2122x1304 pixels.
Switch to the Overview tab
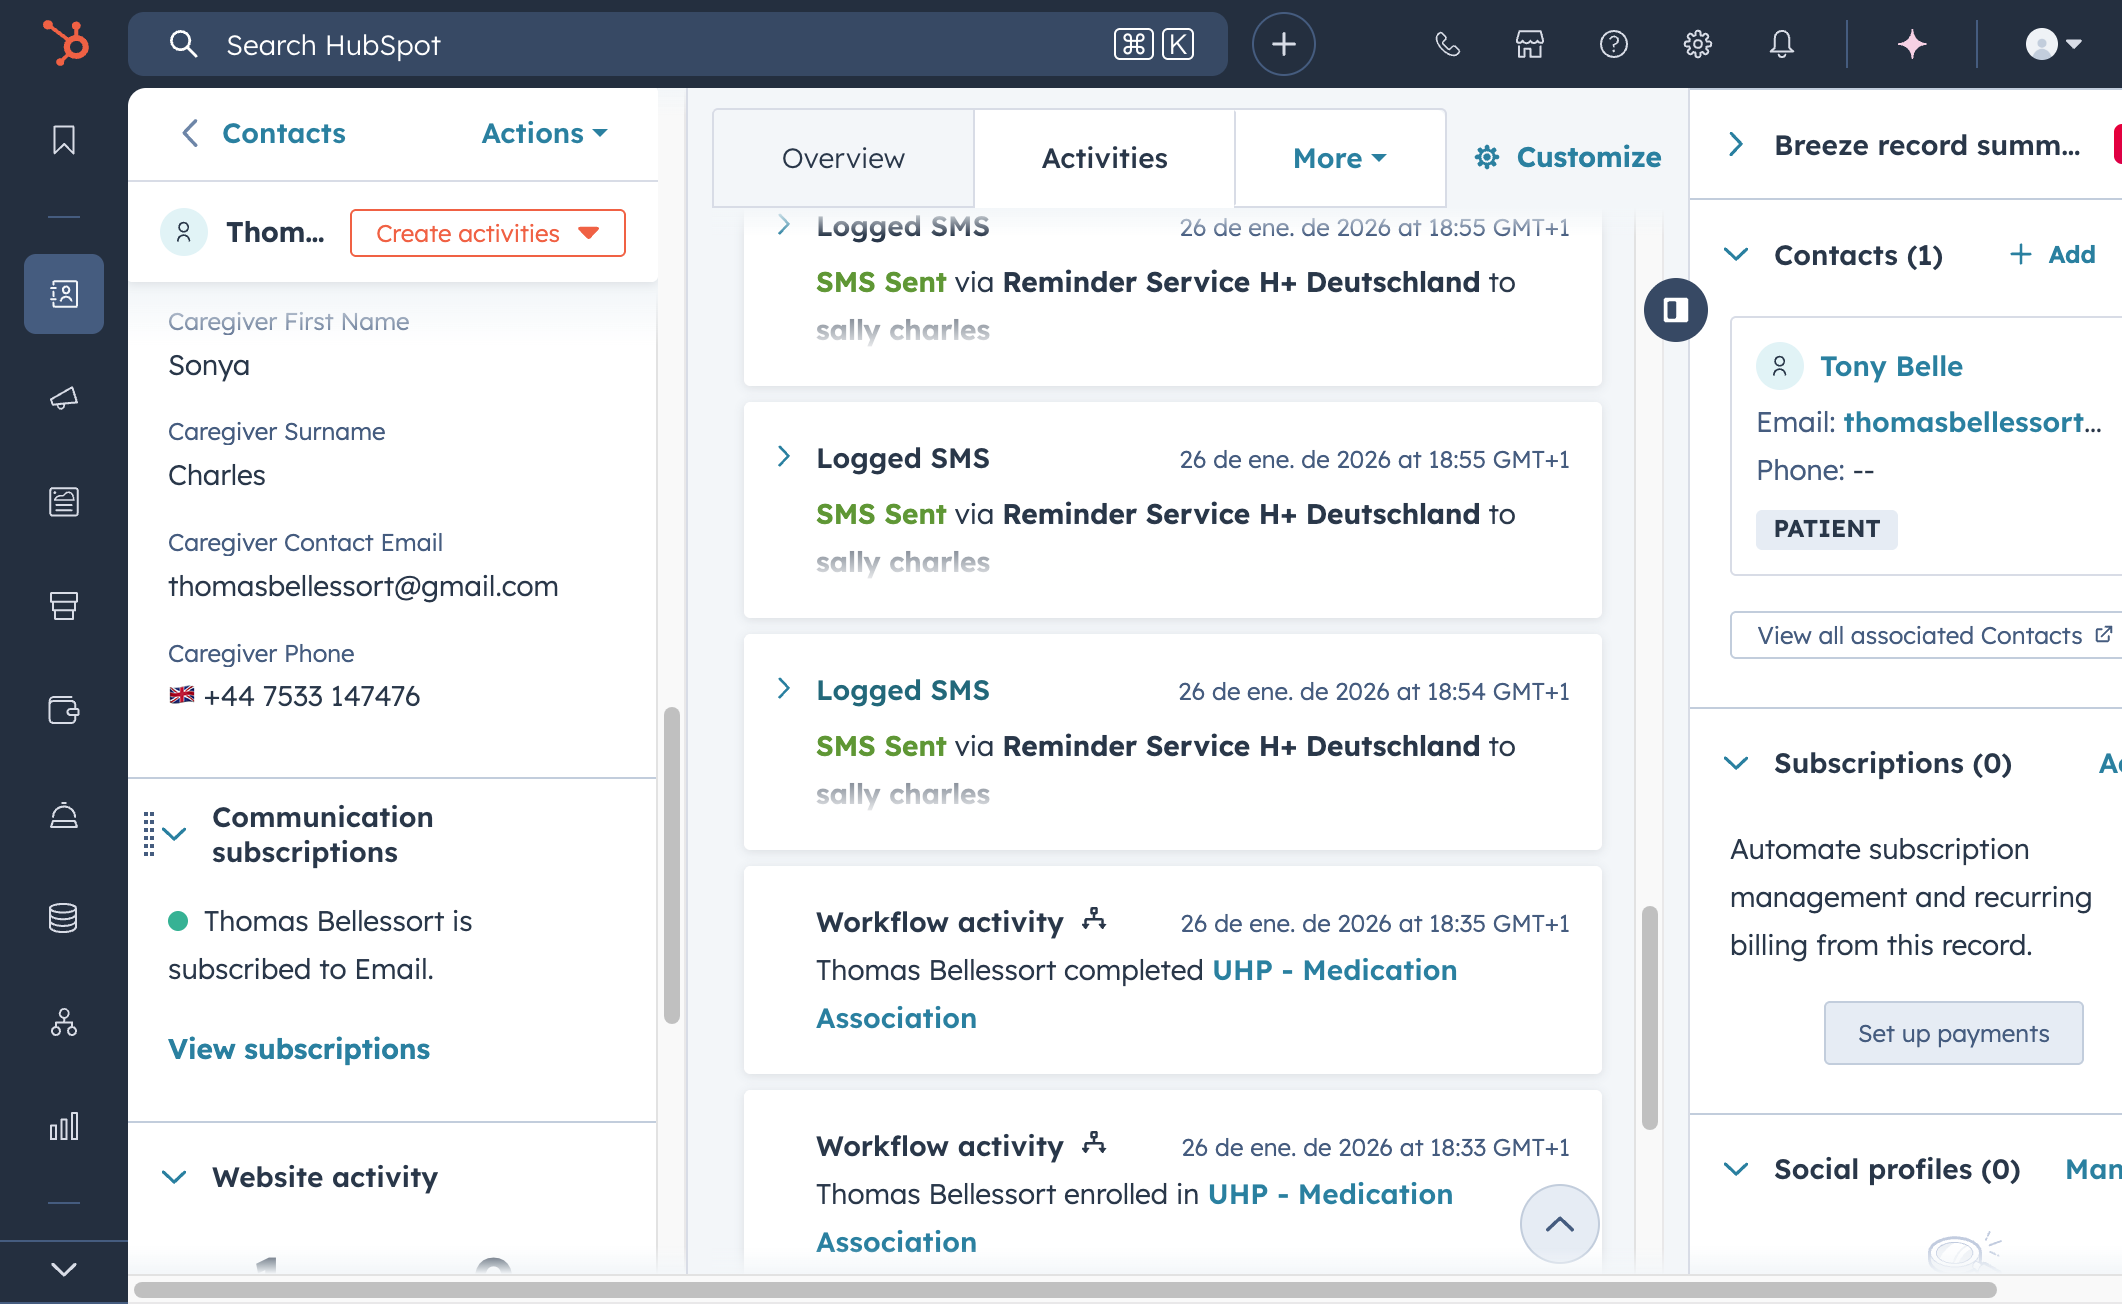pos(843,158)
